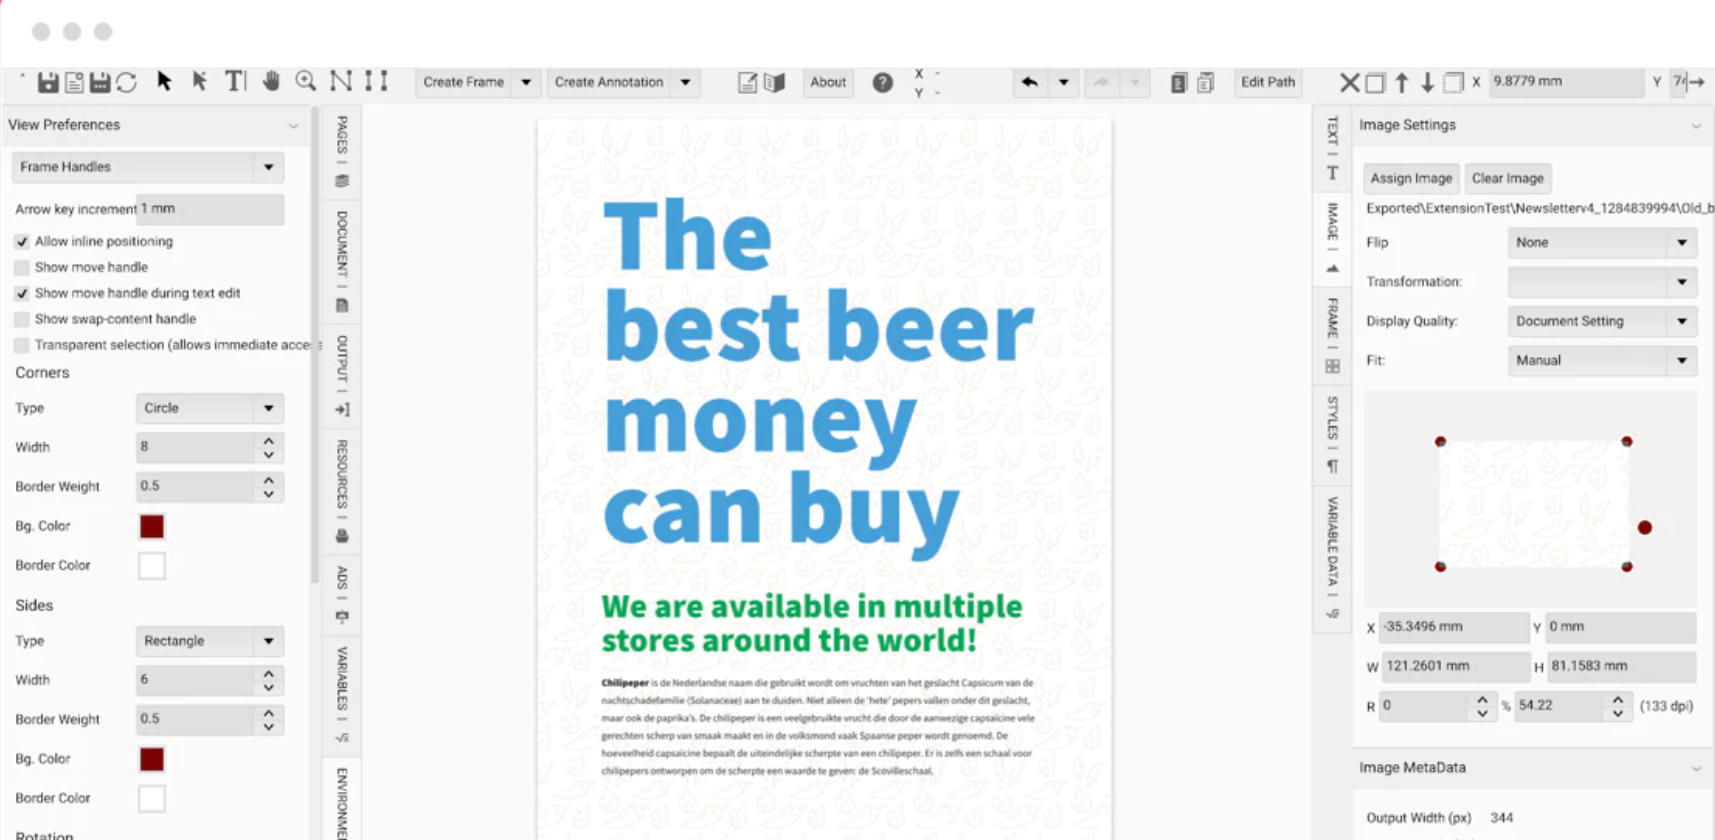Collapse the View Preferences panel
1715x840 pixels.
tap(293, 126)
